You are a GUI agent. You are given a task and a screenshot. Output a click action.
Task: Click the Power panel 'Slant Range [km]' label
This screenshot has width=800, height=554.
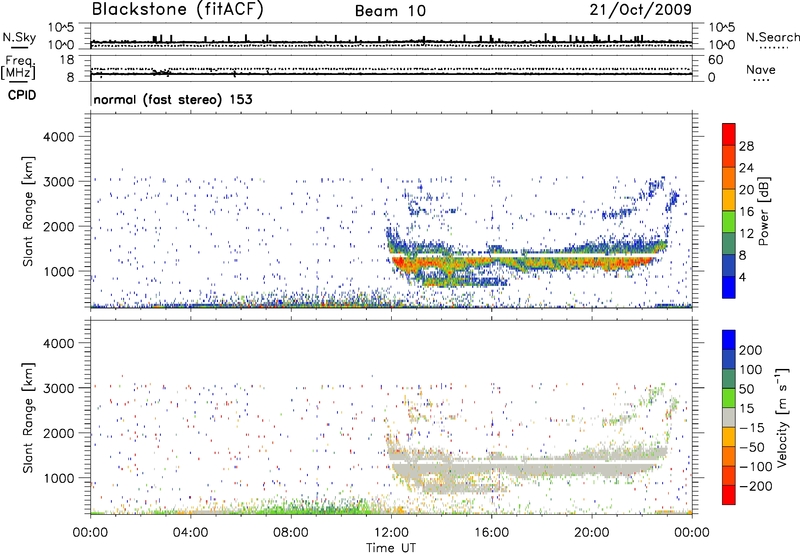point(28,211)
